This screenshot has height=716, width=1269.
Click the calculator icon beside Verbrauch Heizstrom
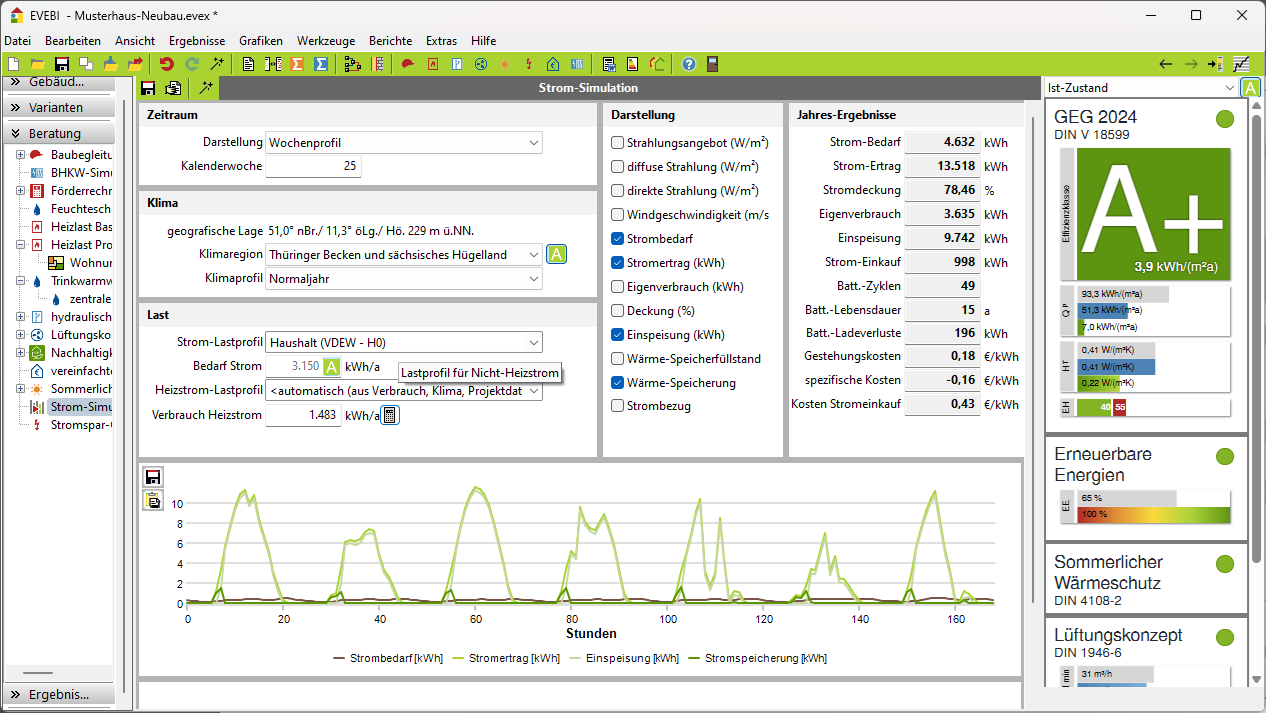click(x=390, y=415)
